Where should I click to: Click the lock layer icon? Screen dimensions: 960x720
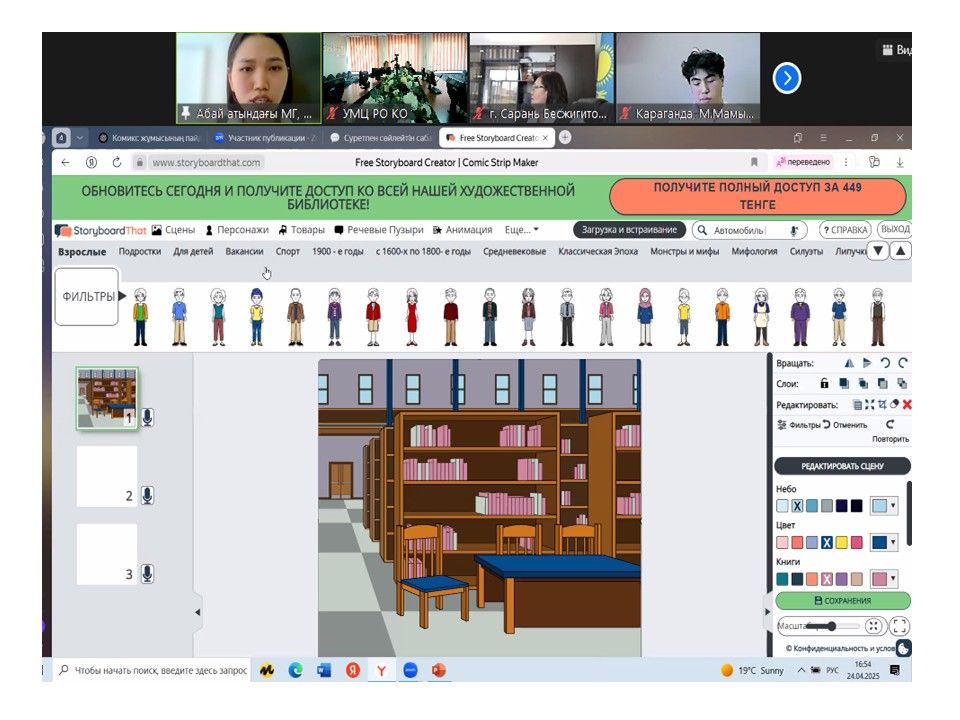824,384
